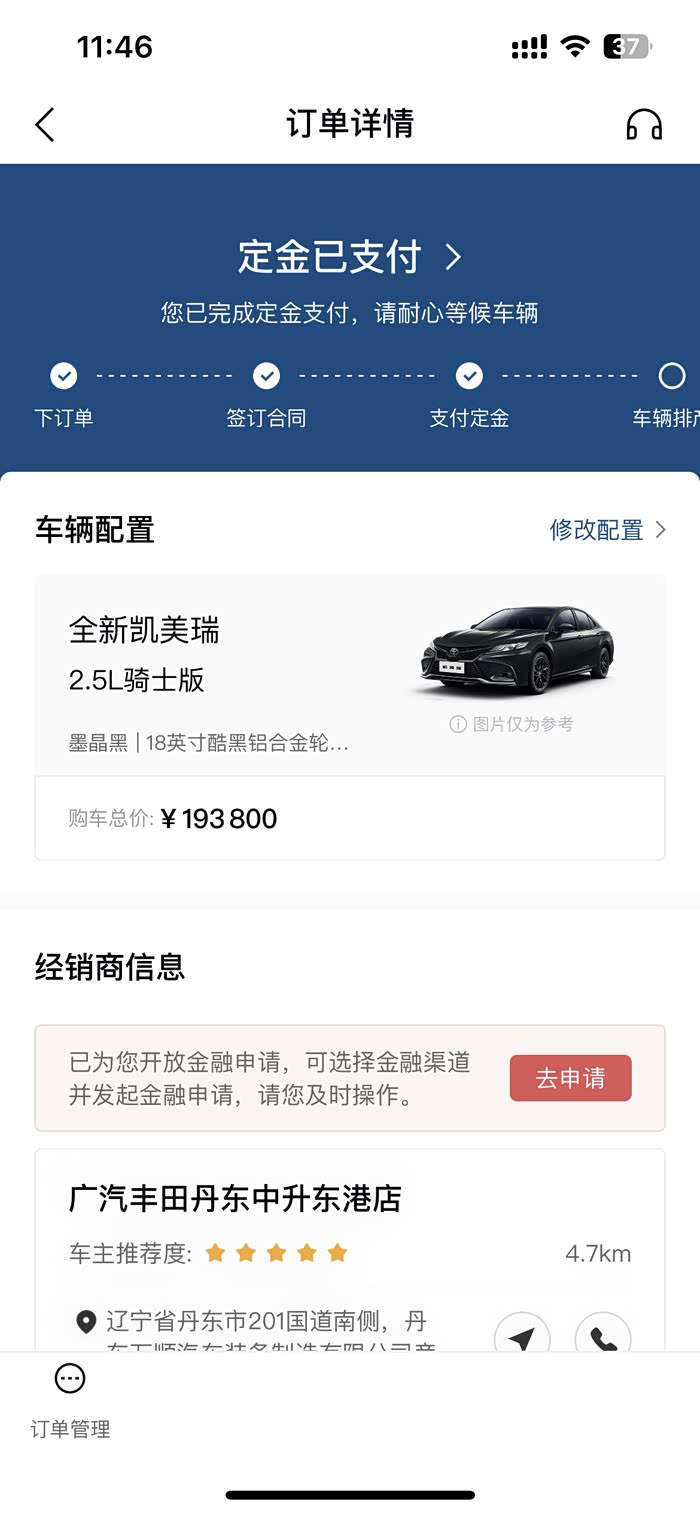This screenshot has height=1514, width=700.
Task: Open dealer 广汽丰田丹东中升东港店
Action: tap(235, 1198)
